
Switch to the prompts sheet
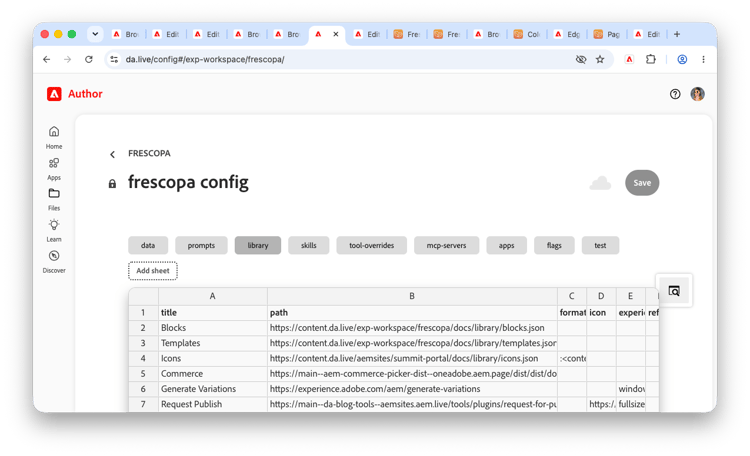(x=201, y=245)
